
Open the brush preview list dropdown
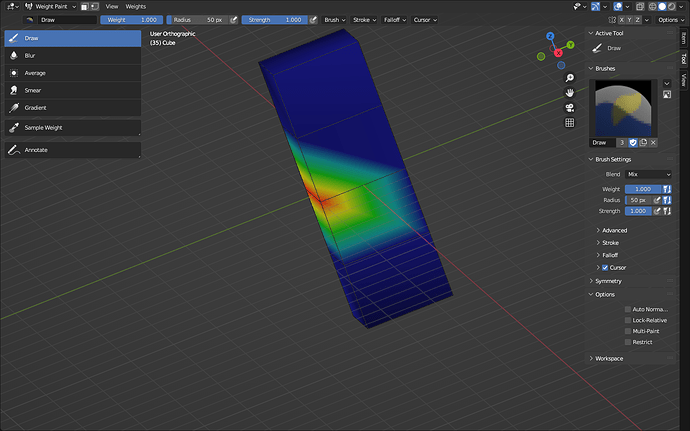coord(667,83)
